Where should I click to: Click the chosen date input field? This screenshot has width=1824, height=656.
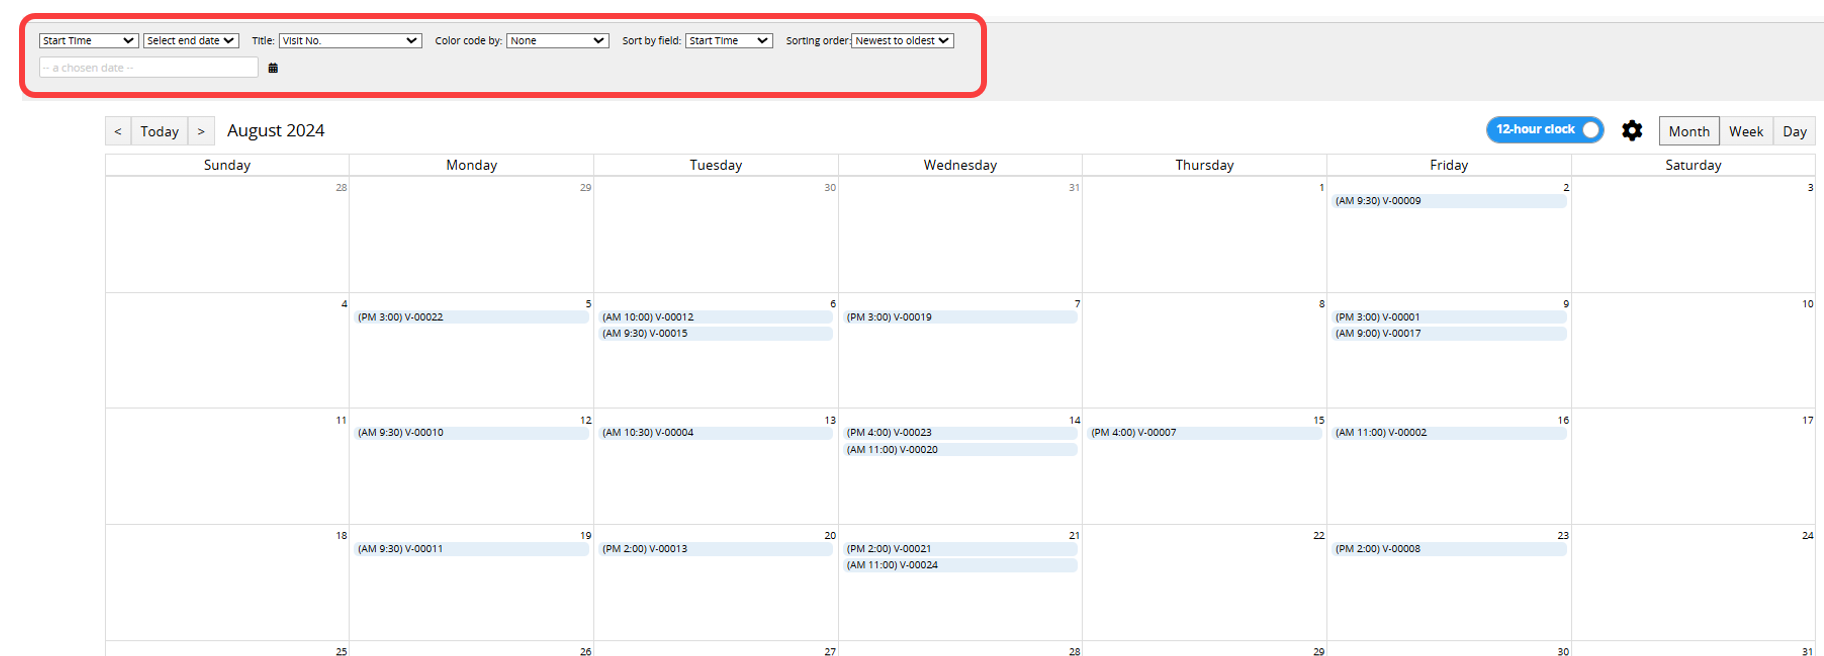click(148, 68)
